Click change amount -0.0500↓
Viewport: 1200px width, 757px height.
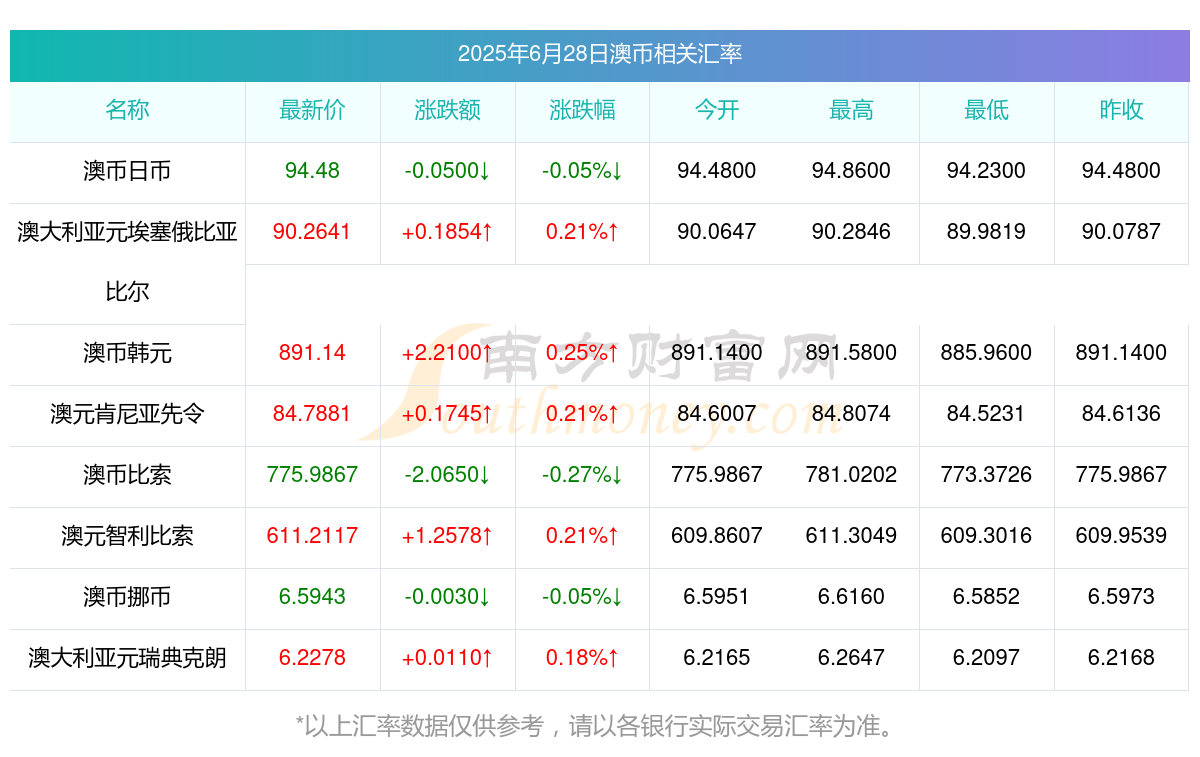click(x=447, y=171)
